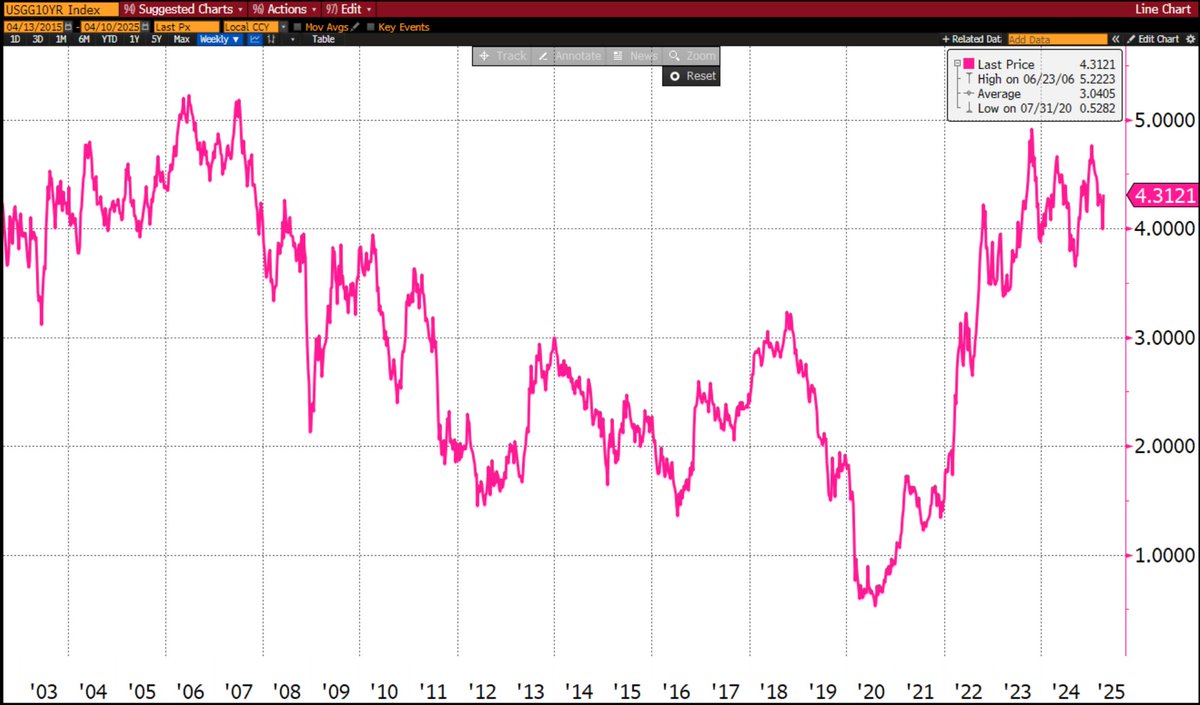
Task: Open the News overlay tool
Action: pyautogui.click(x=634, y=55)
